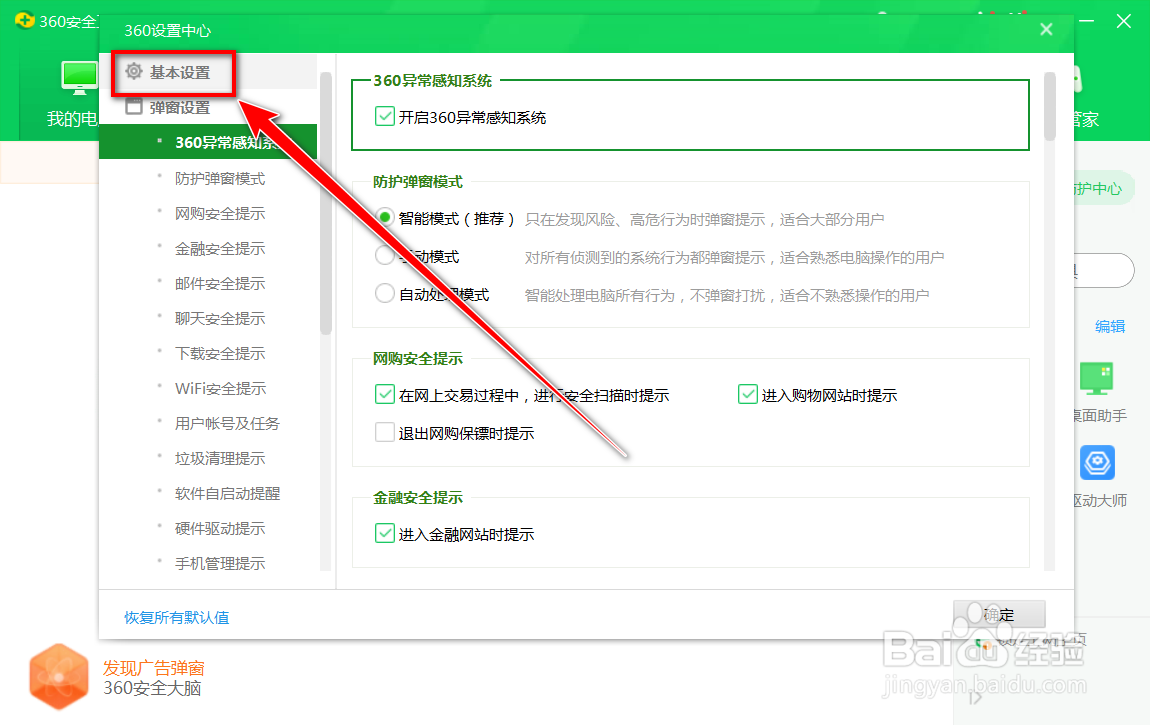Open 驱动大师 icon in main window

pyautogui.click(x=1096, y=463)
